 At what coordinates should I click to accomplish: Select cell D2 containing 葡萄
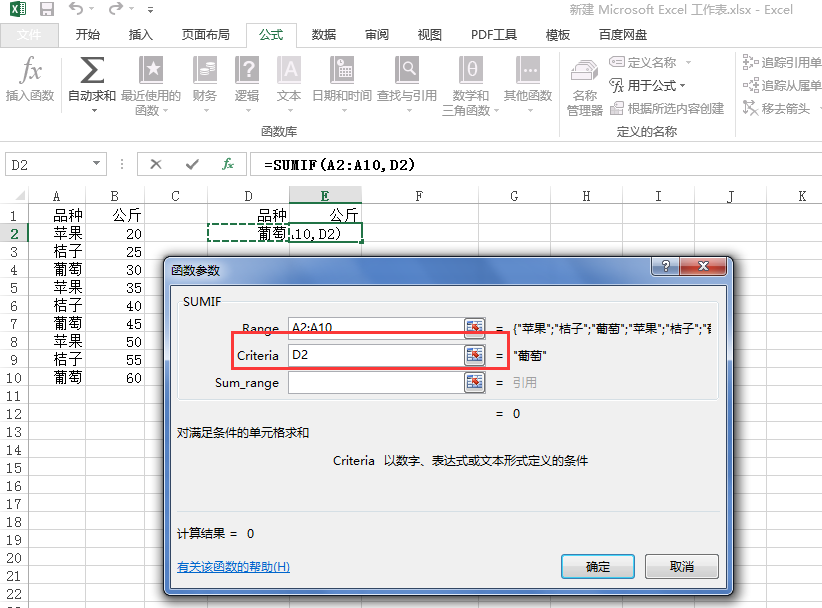click(248, 233)
